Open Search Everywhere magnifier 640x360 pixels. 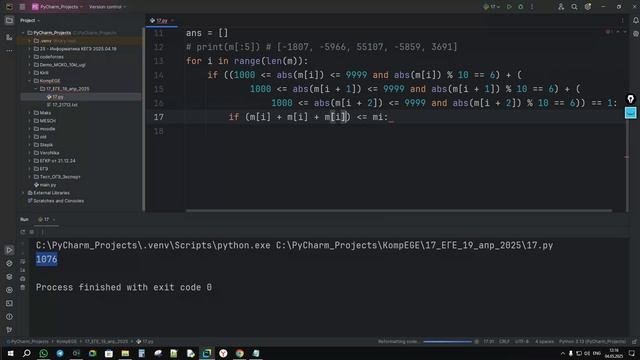point(574,7)
